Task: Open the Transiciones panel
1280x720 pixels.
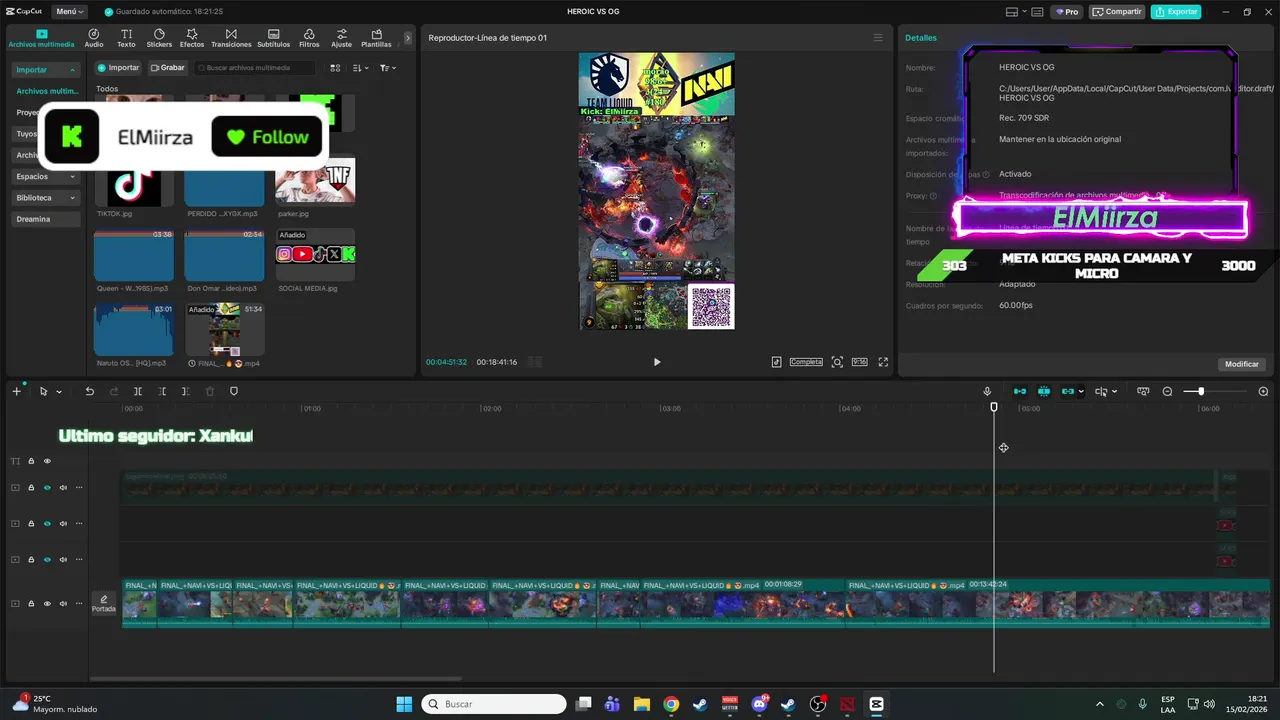Action: pyautogui.click(x=231, y=38)
